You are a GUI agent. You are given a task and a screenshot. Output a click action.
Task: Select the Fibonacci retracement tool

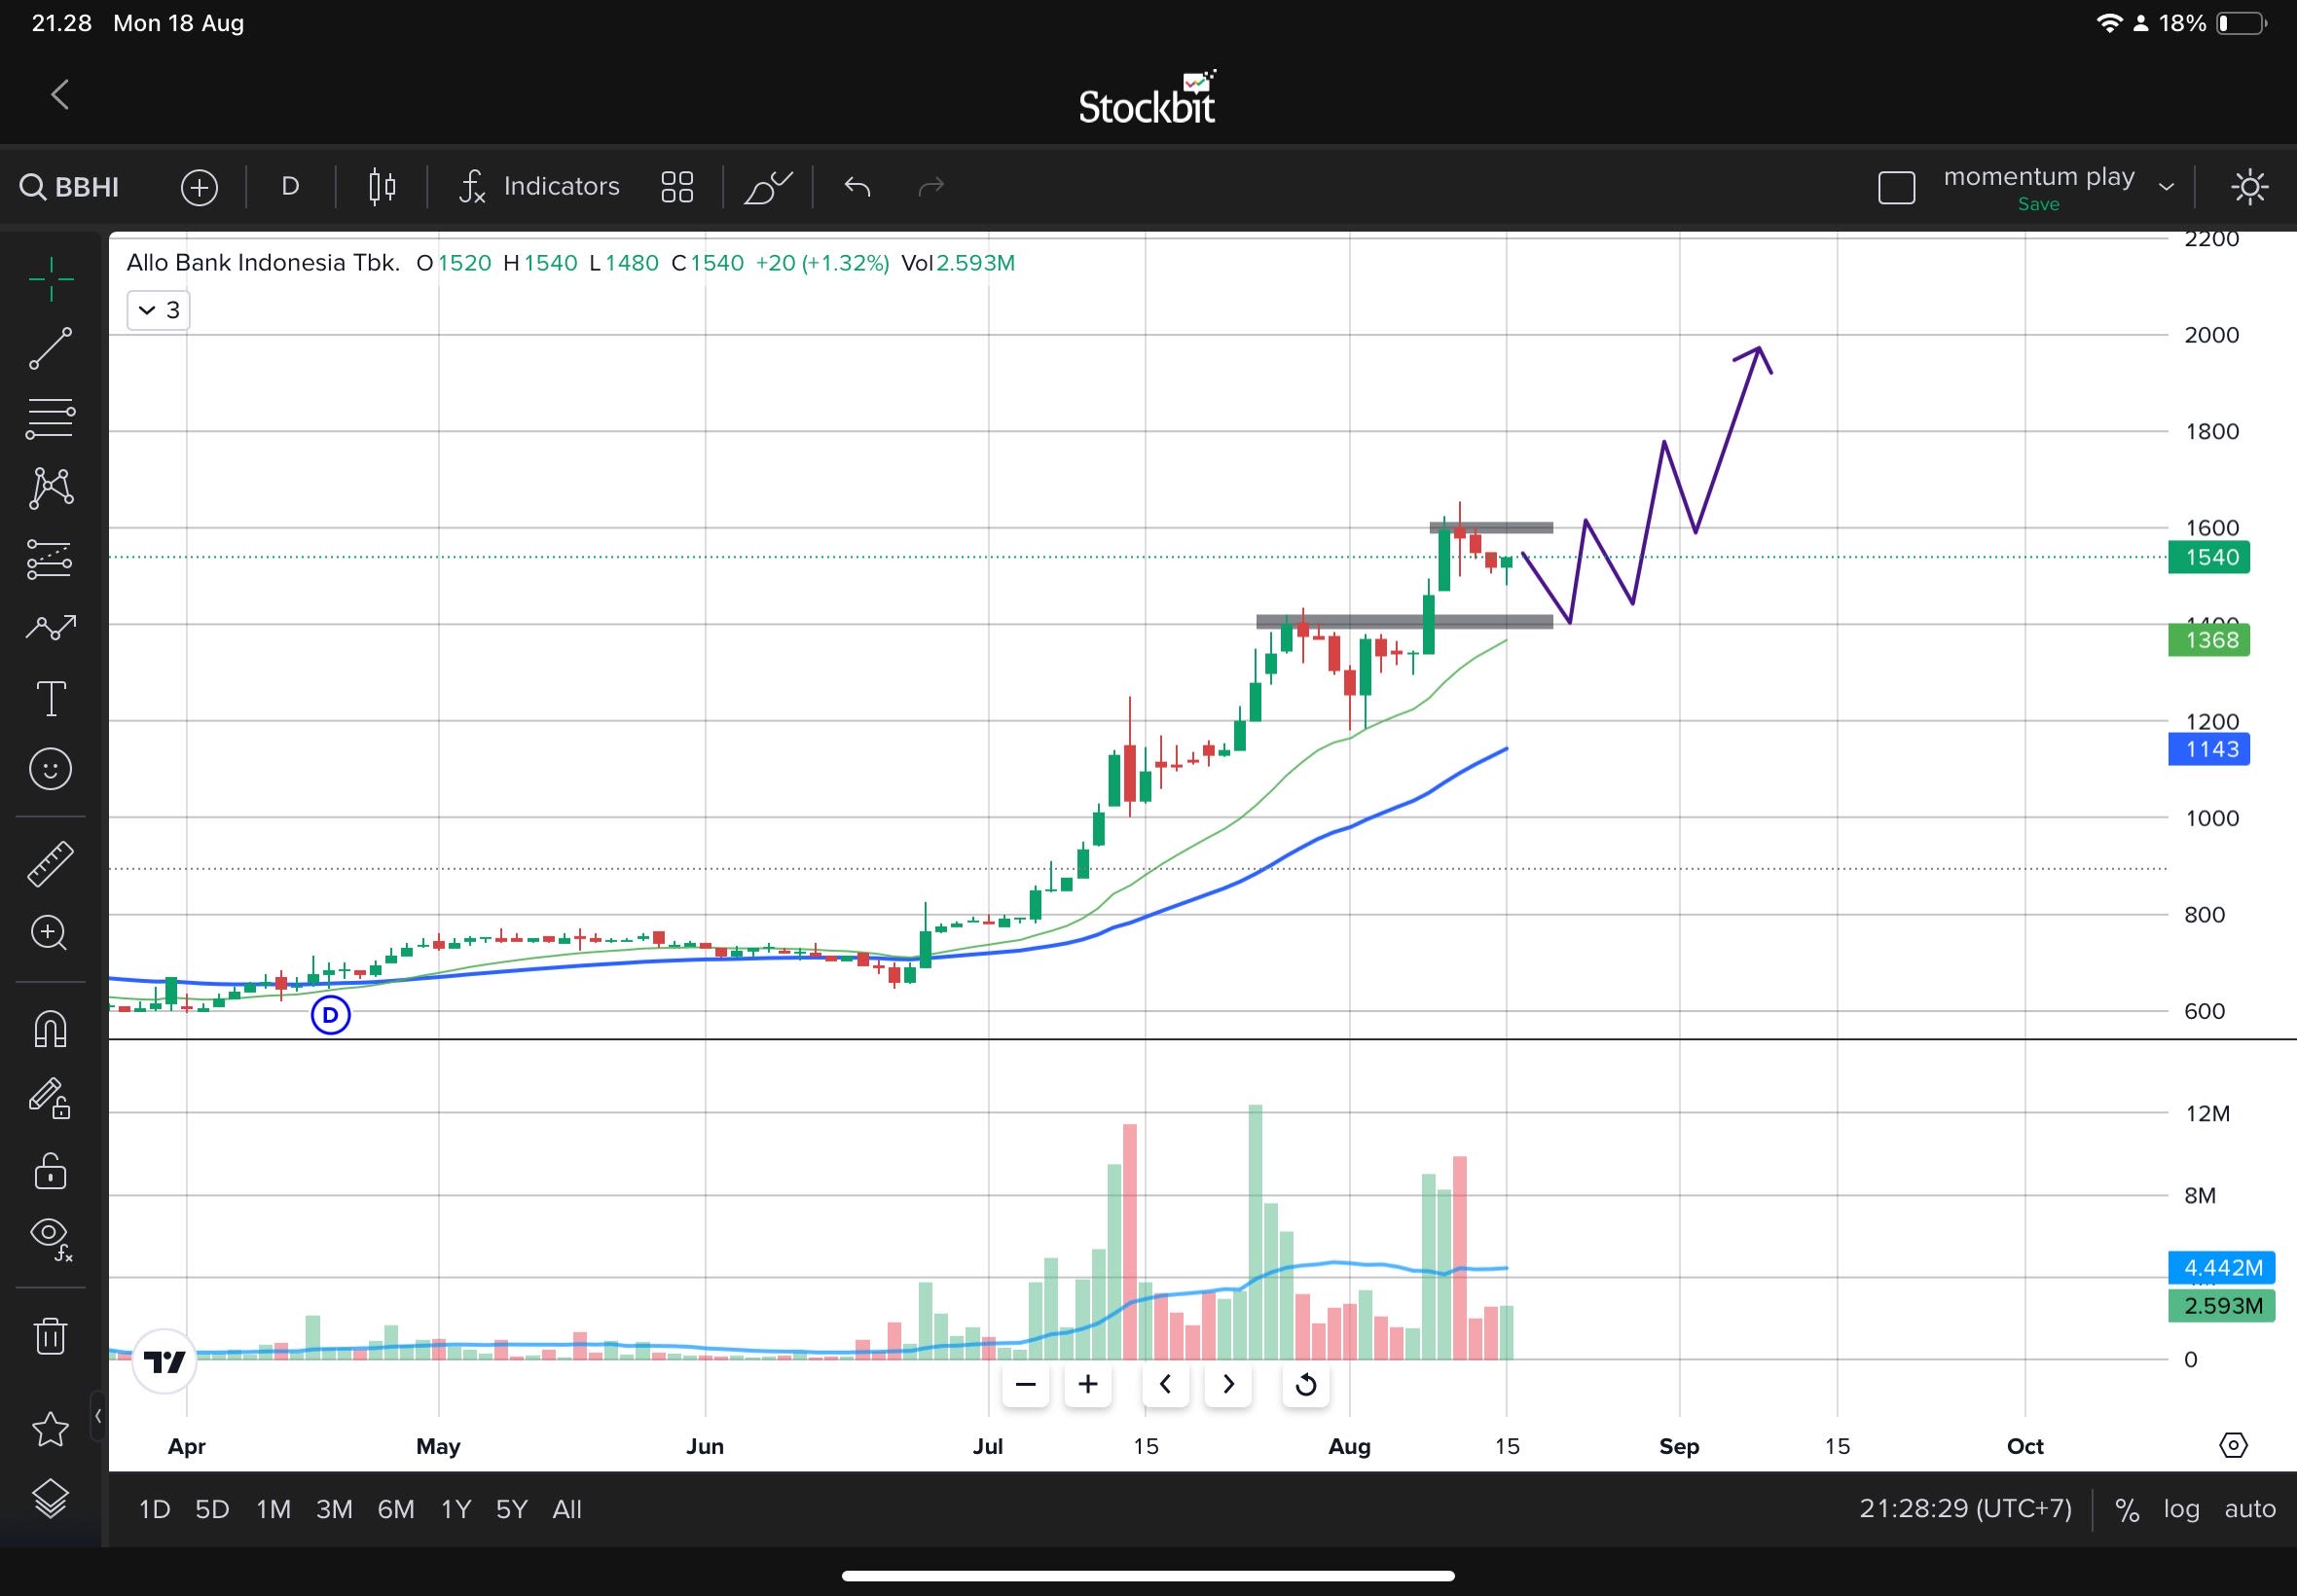51,418
